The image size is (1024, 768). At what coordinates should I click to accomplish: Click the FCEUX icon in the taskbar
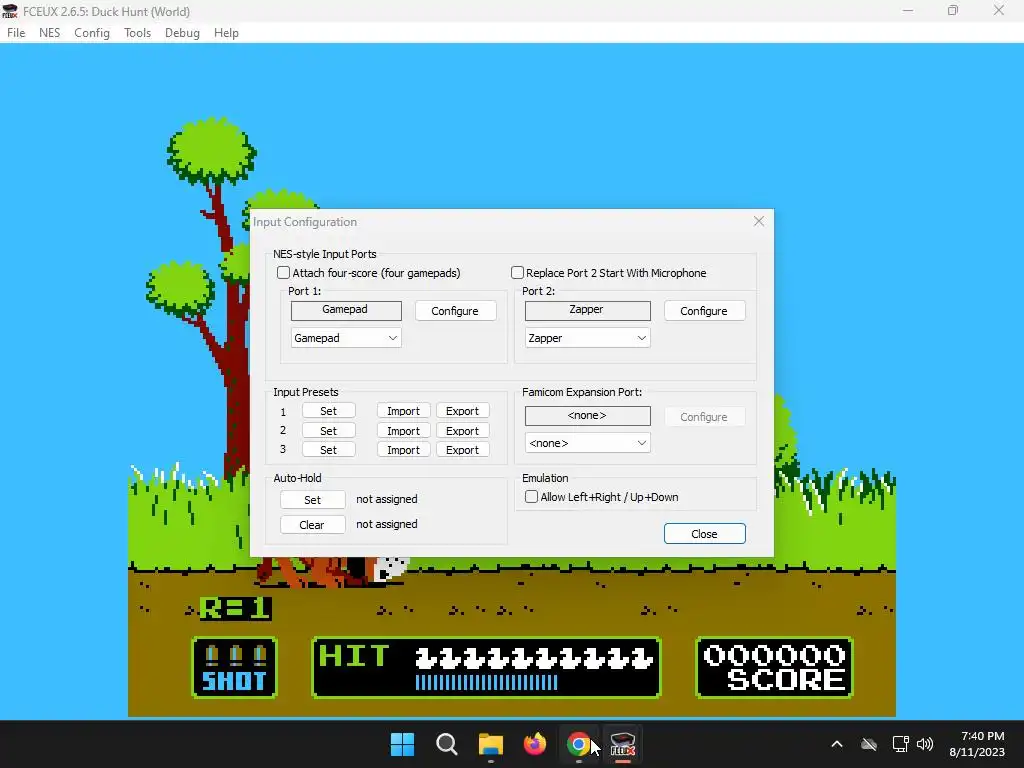(x=622, y=744)
